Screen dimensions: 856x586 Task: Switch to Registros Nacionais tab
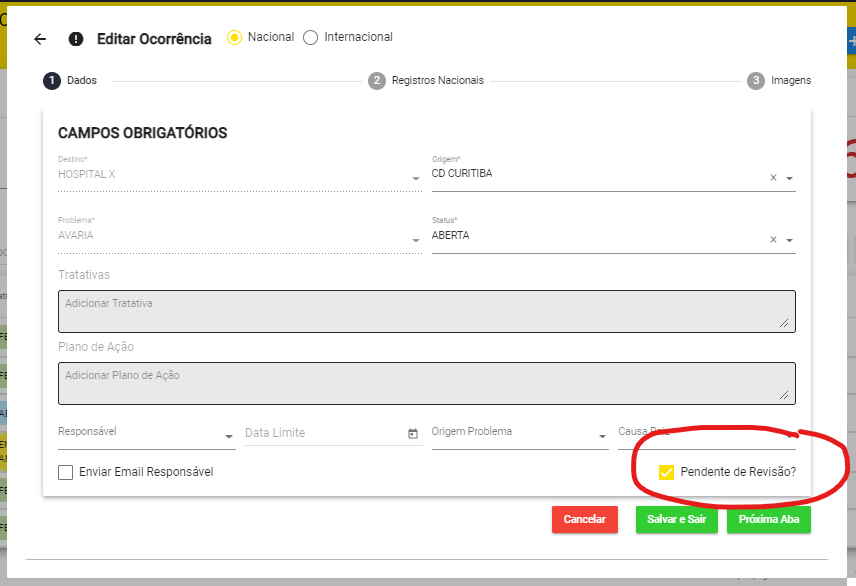click(x=437, y=81)
